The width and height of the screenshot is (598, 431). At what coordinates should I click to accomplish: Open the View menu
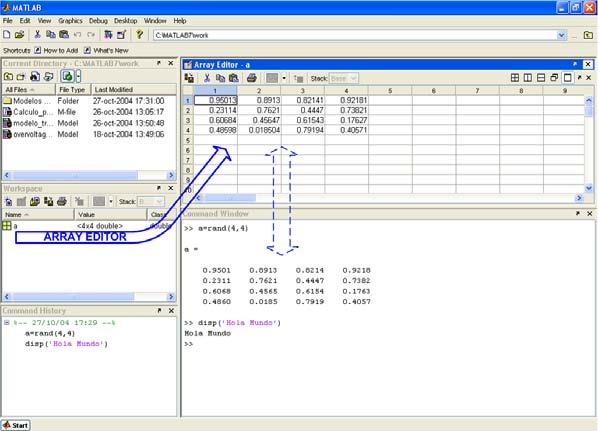(44, 21)
